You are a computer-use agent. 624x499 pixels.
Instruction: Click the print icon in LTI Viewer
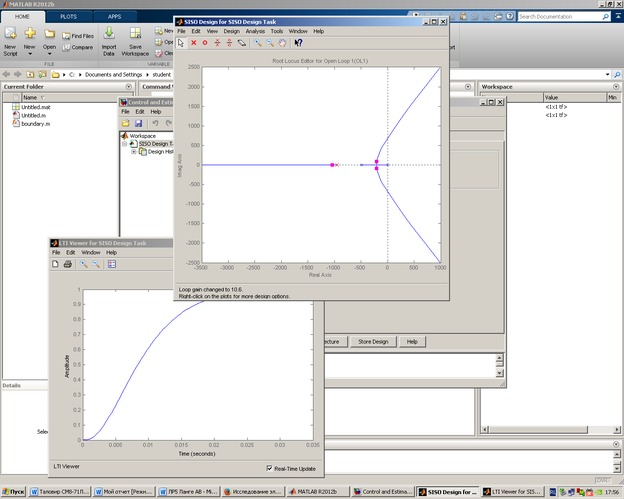point(68,264)
